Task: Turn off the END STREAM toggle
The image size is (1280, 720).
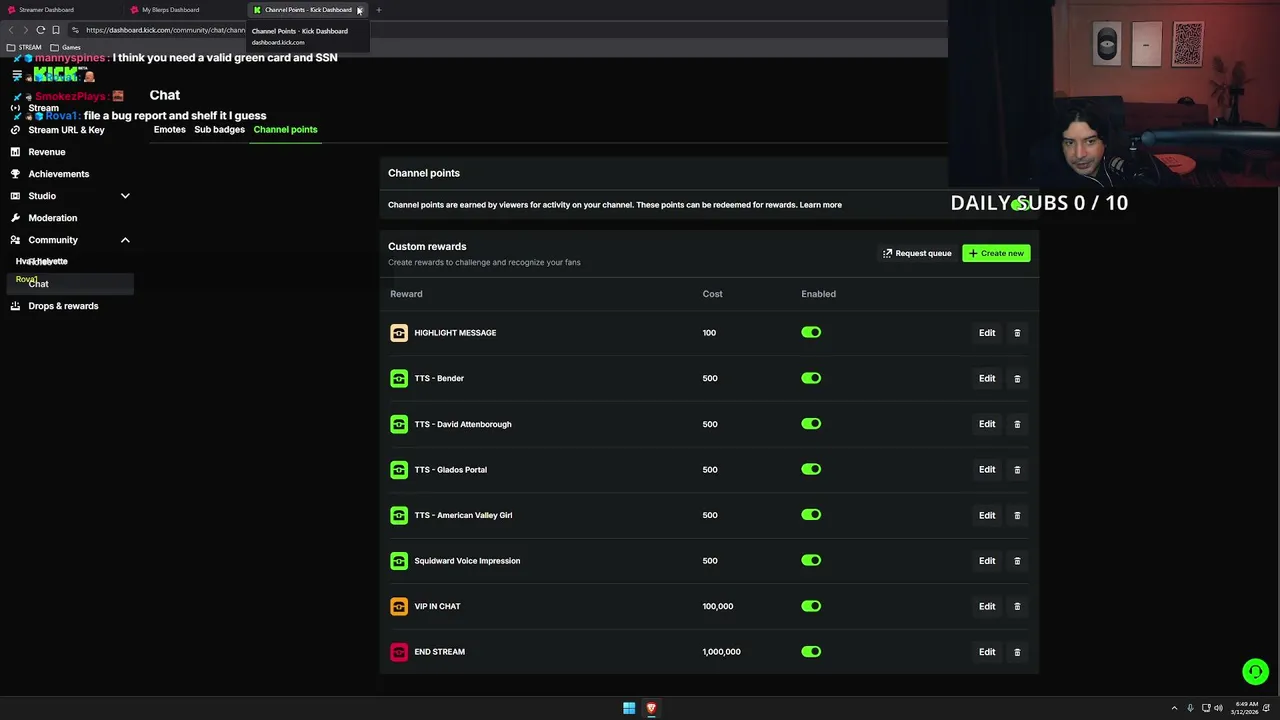Action: 811,652
